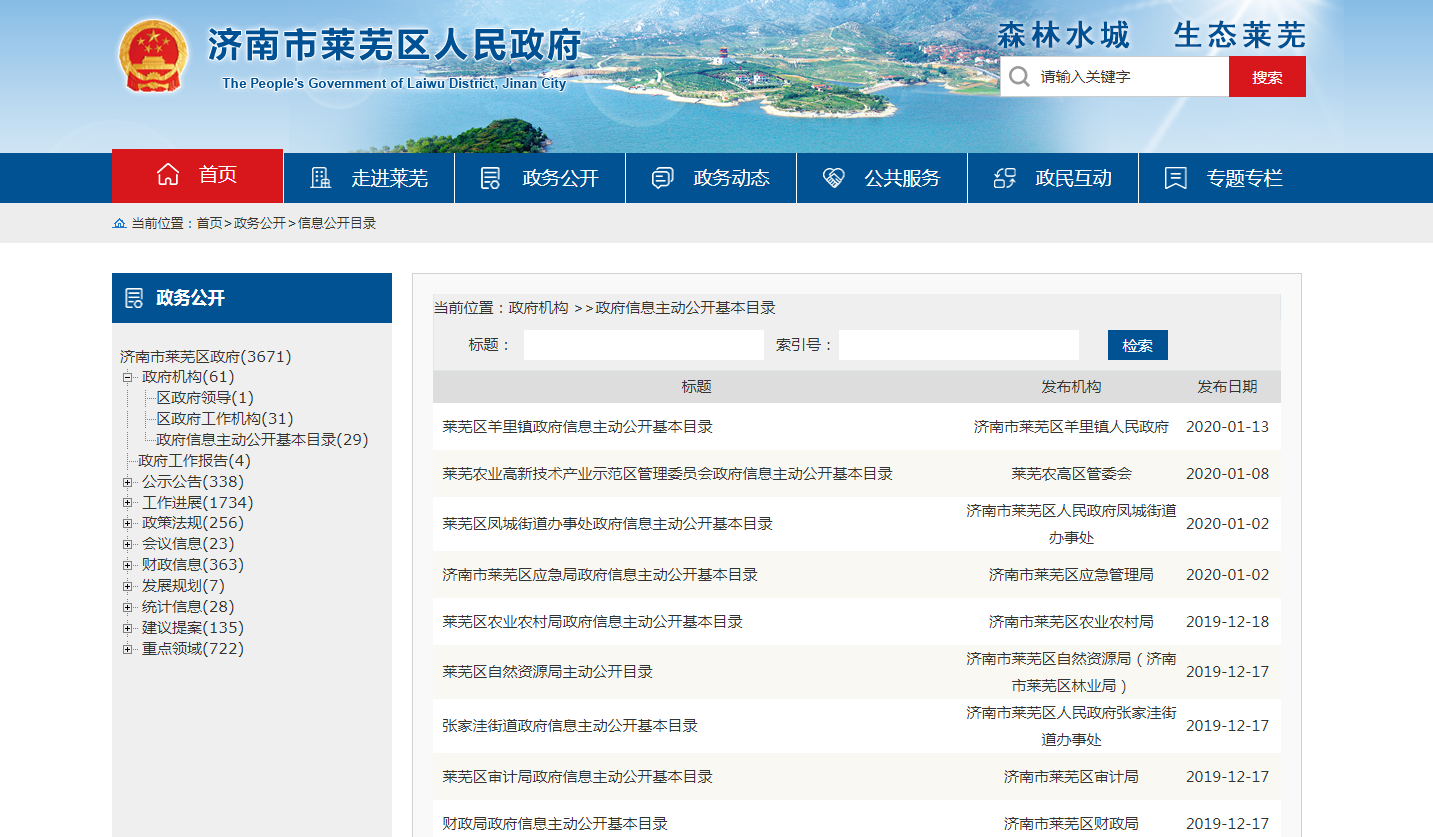Open the 公共服务 navigation tab
The height and width of the screenshot is (837, 1433).
coord(882,178)
